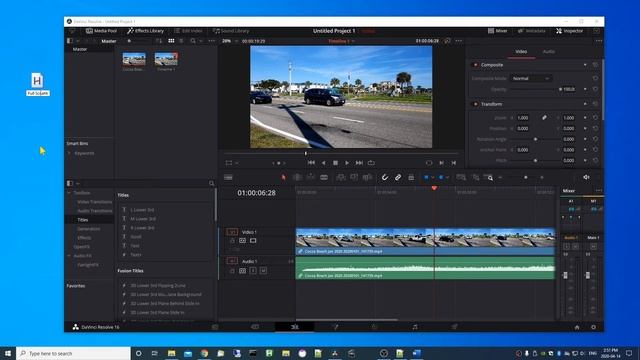Expand the Keywords smart bin
Screen dimensions: 640x360
(69, 153)
